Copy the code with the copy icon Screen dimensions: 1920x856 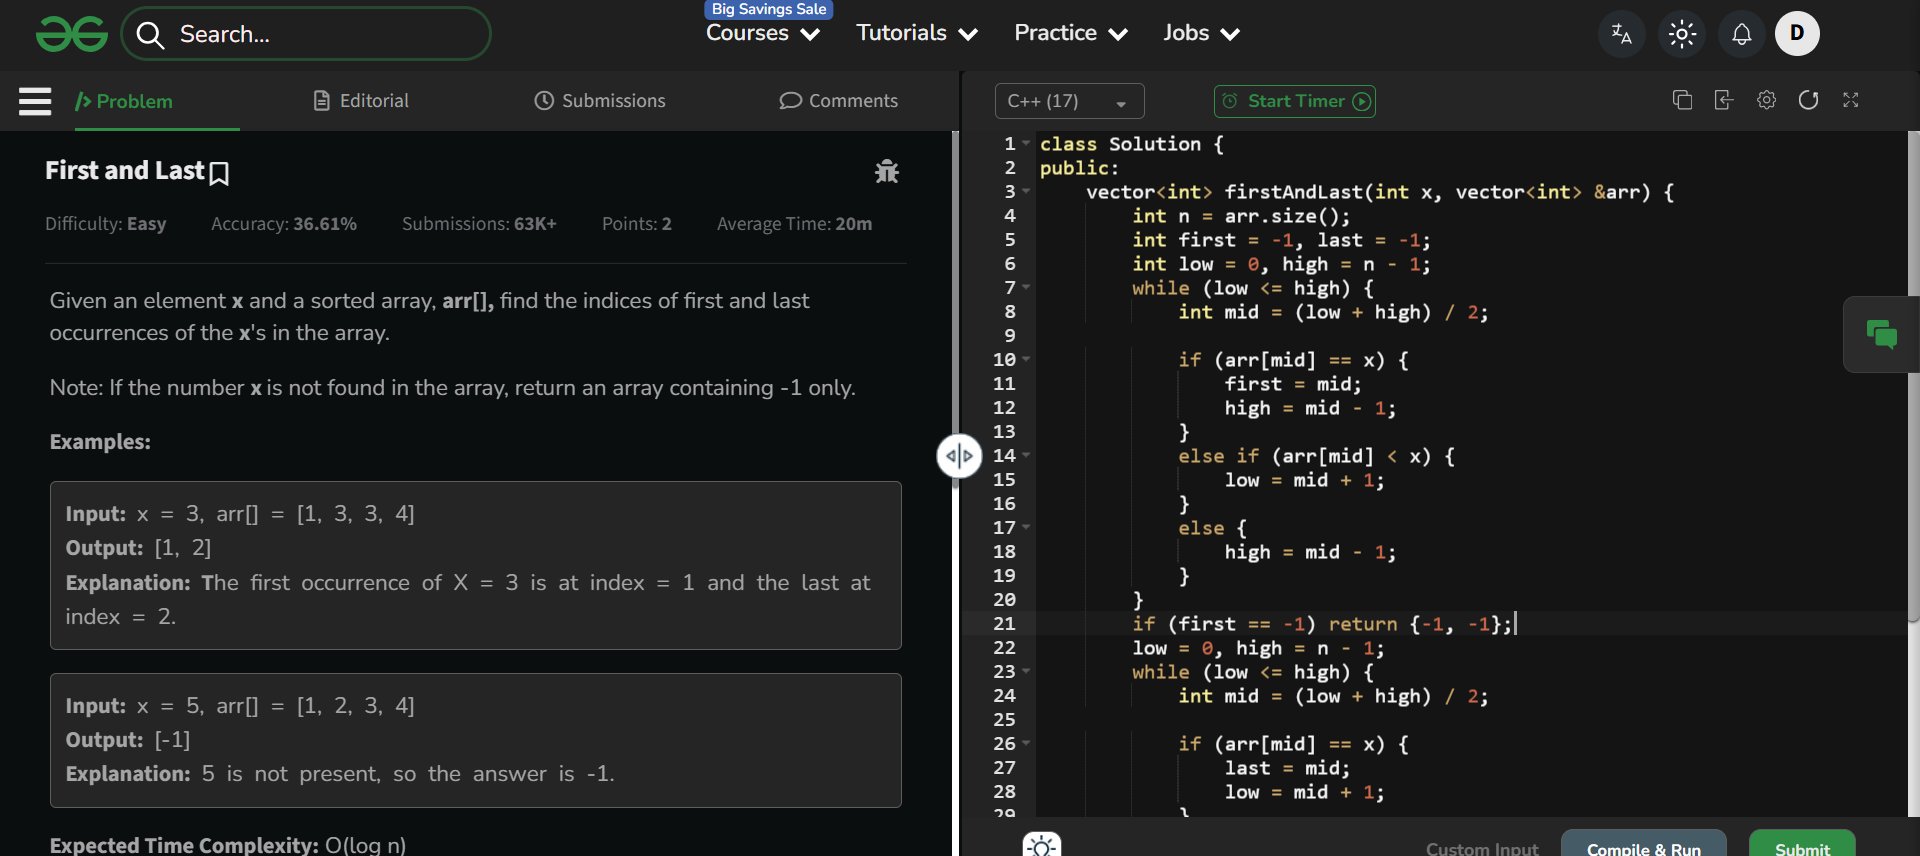1682,100
